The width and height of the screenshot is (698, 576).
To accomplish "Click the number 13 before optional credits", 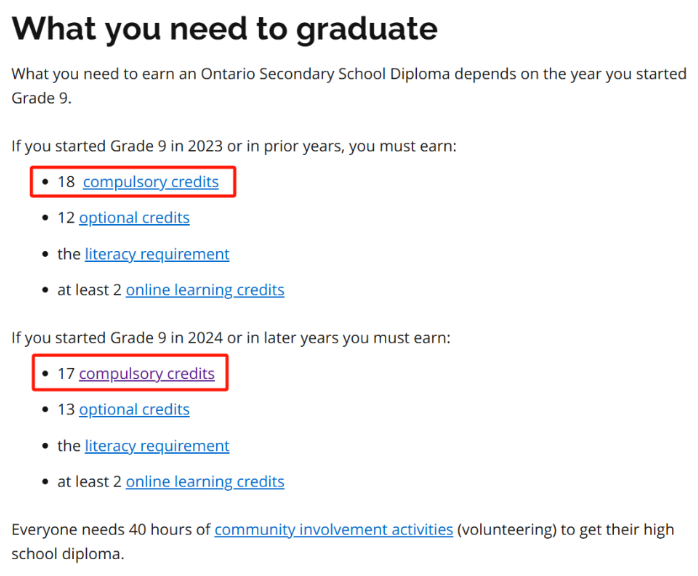I will click(x=66, y=410).
